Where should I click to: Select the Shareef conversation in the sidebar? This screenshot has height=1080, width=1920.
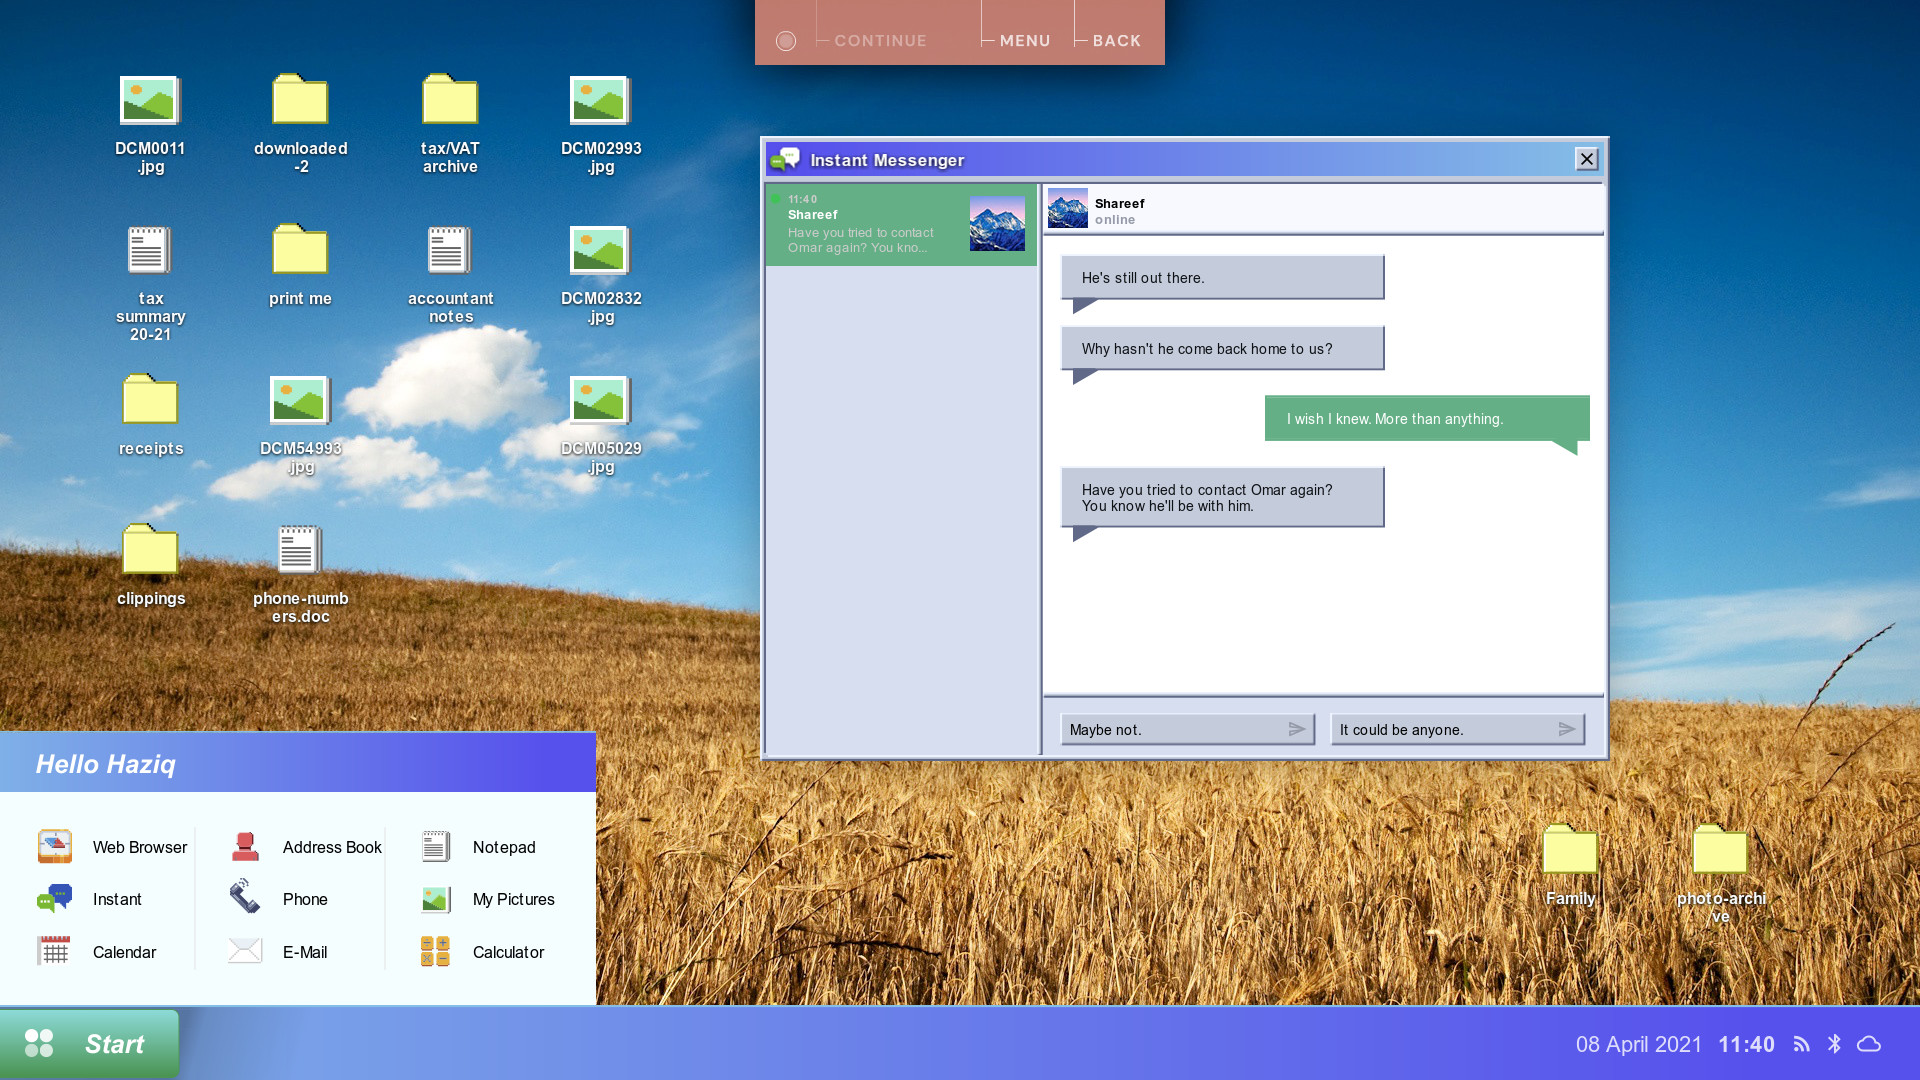point(899,223)
